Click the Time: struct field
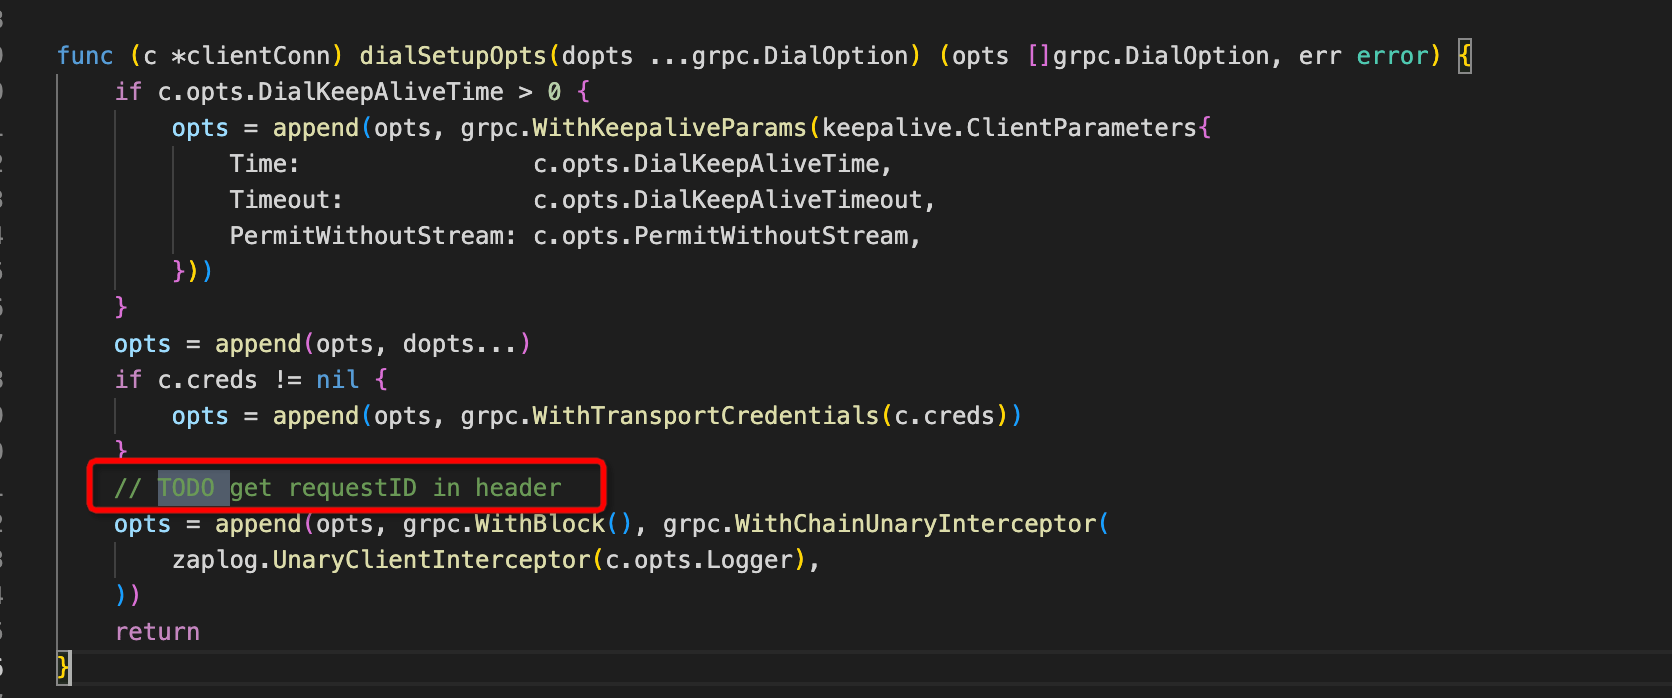The height and width of the screenshot is (698, 1672). pos(264,164)
